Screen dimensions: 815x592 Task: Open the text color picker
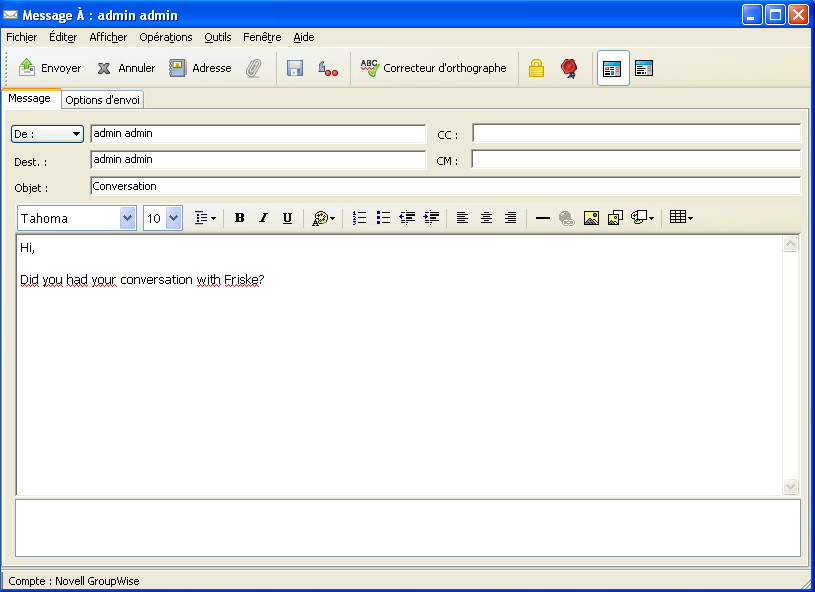click(x=322, y=218)
